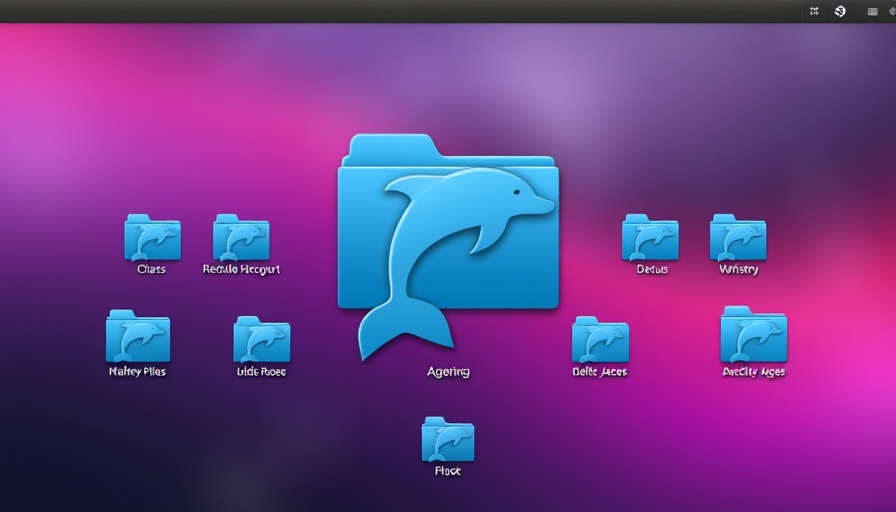Open the 'Class' dolphin folder
The height and width of the screenshot is (512, 896).
point(153,238)
